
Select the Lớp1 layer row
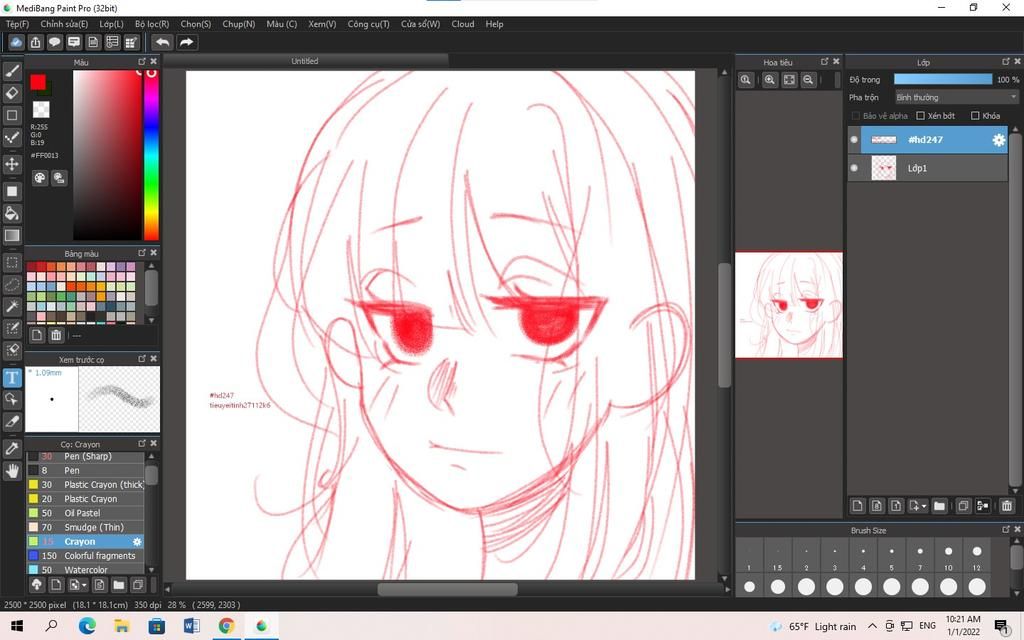pyautogui.click(x=927, y=168)
